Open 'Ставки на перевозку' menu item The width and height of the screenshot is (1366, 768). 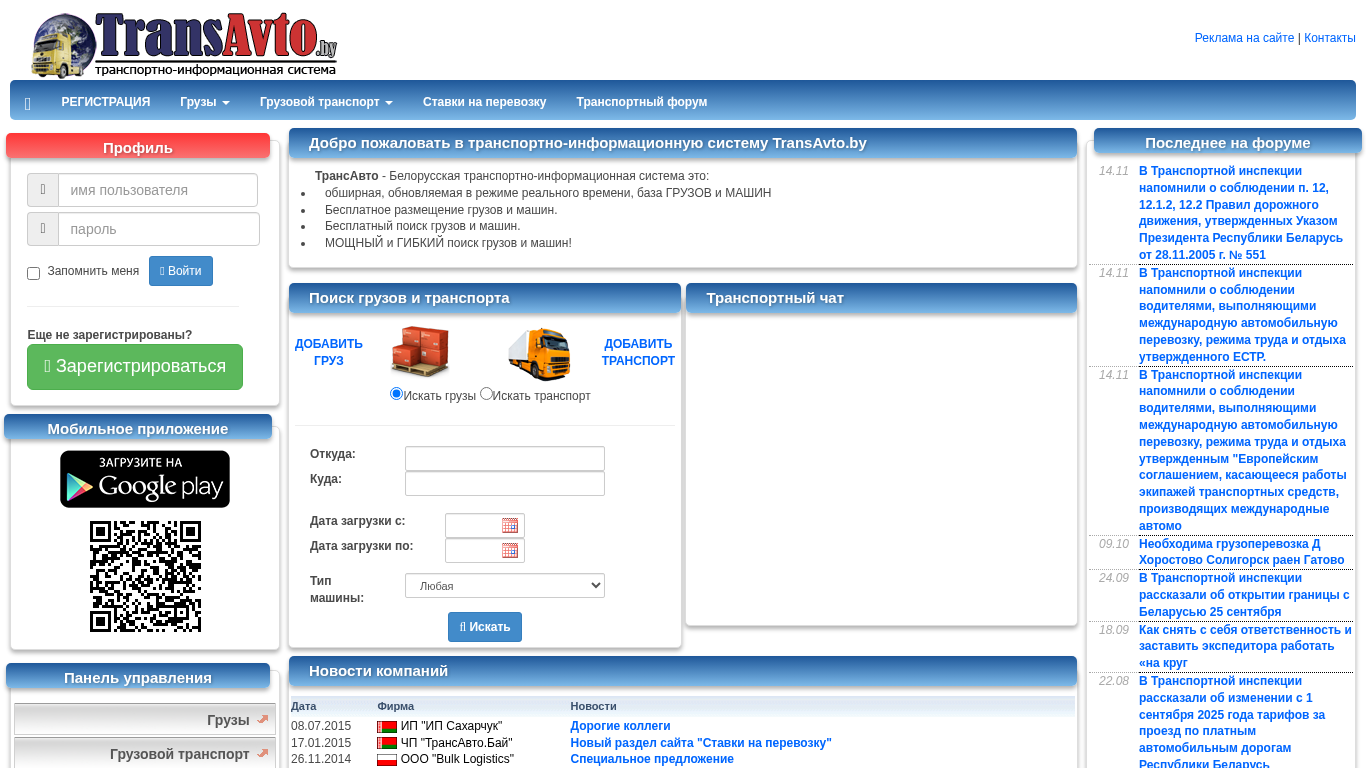[x=485, y=102]
